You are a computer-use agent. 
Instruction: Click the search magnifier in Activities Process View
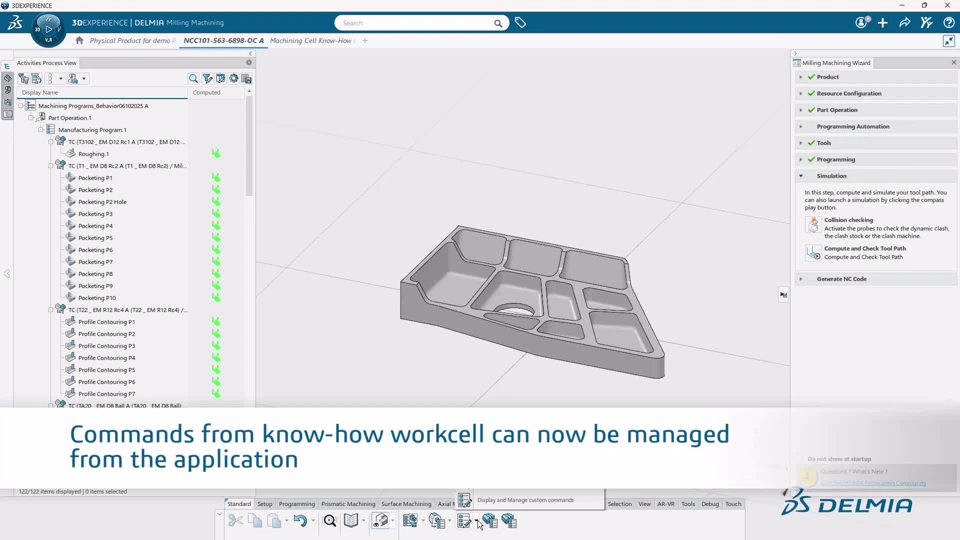(x=193, y=78)
